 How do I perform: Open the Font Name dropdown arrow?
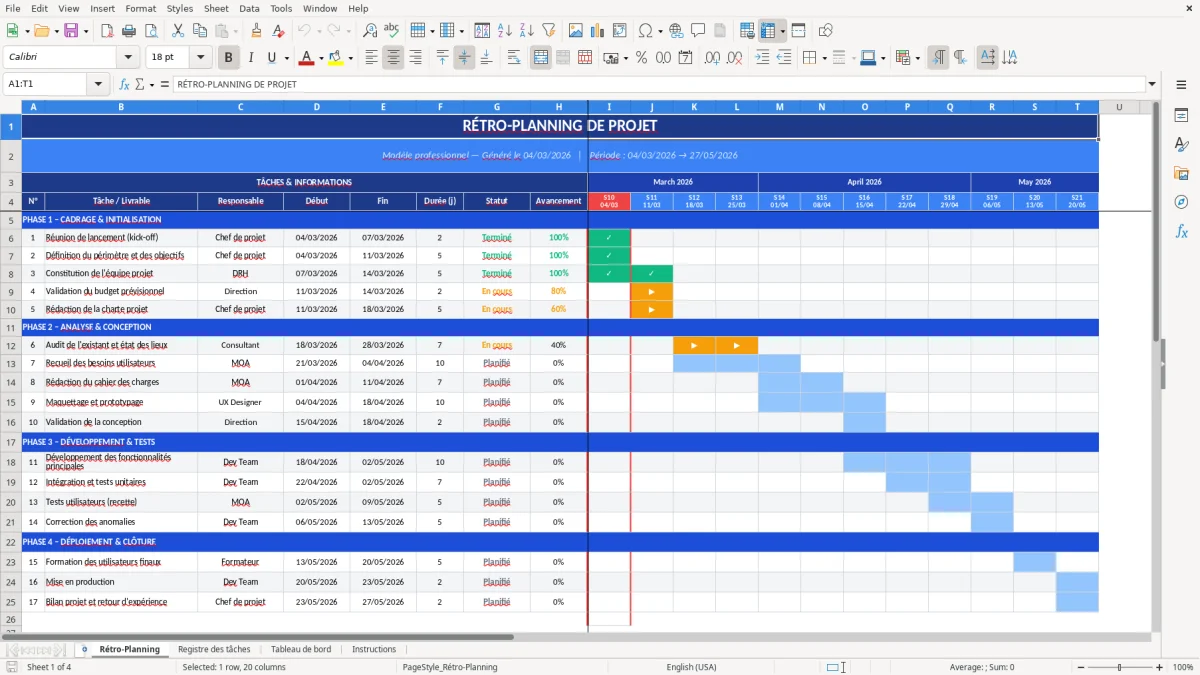[128, 58]
